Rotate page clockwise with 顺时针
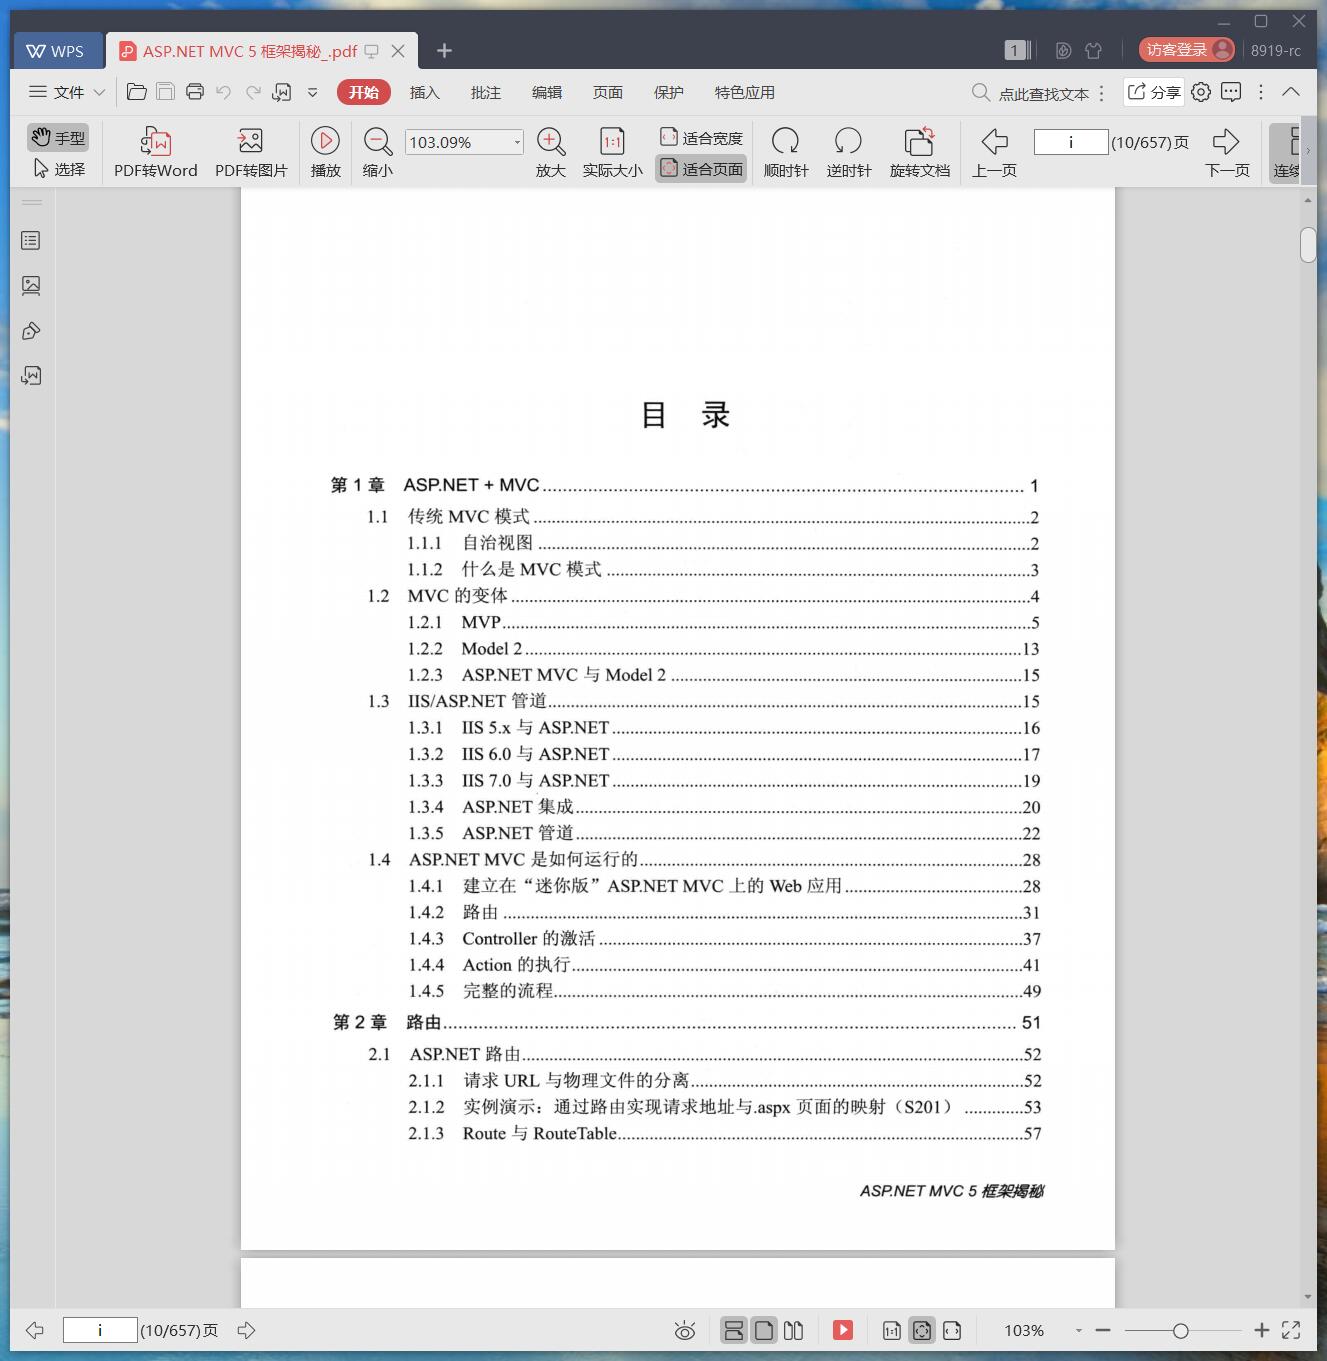Screen dimensions: 1327x1361 pyautogui.click(x=786, y=152)
